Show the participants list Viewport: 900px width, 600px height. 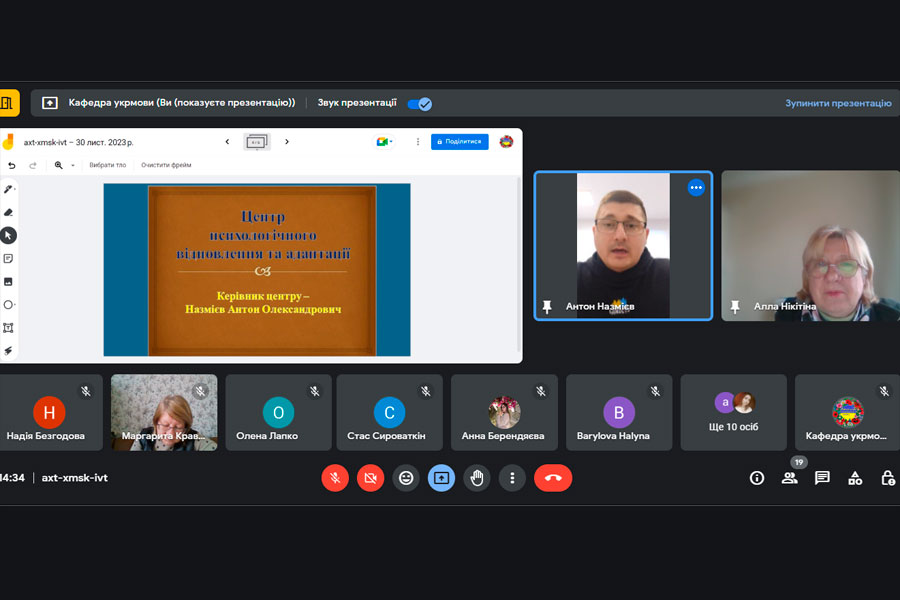pyautogui.click(x=789, y=478)
